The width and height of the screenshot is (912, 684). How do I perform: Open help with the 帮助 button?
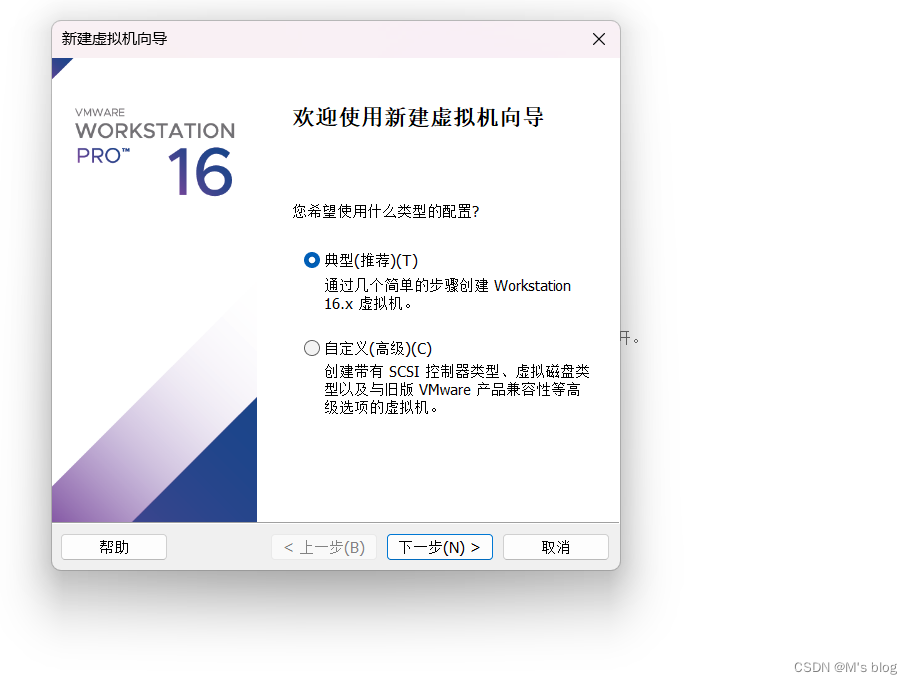point(114,547)
